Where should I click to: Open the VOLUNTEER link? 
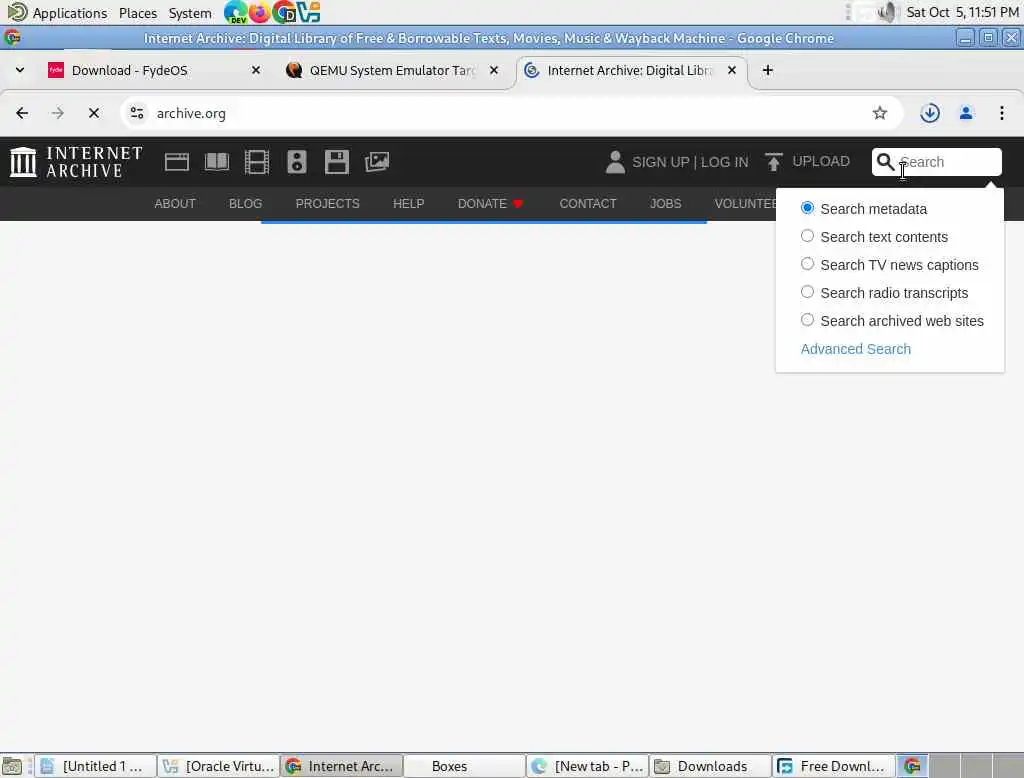[x=745, y=204]
